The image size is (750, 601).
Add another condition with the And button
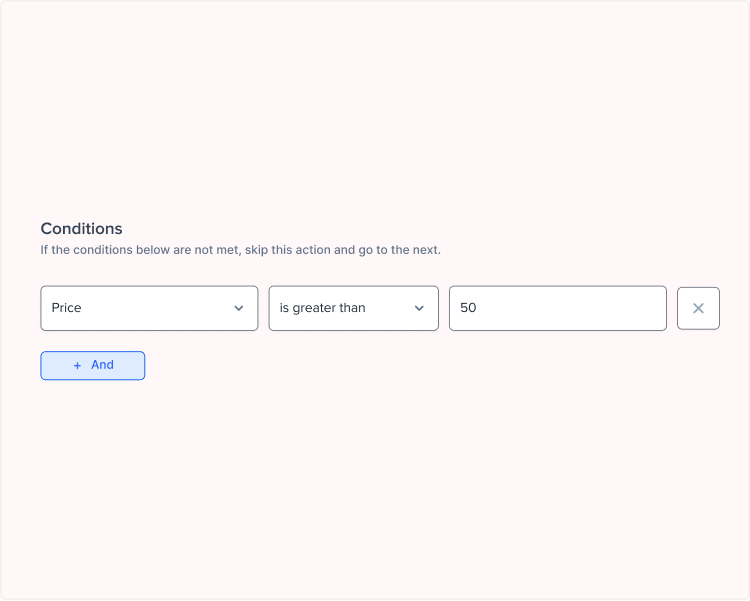[93, 366]
